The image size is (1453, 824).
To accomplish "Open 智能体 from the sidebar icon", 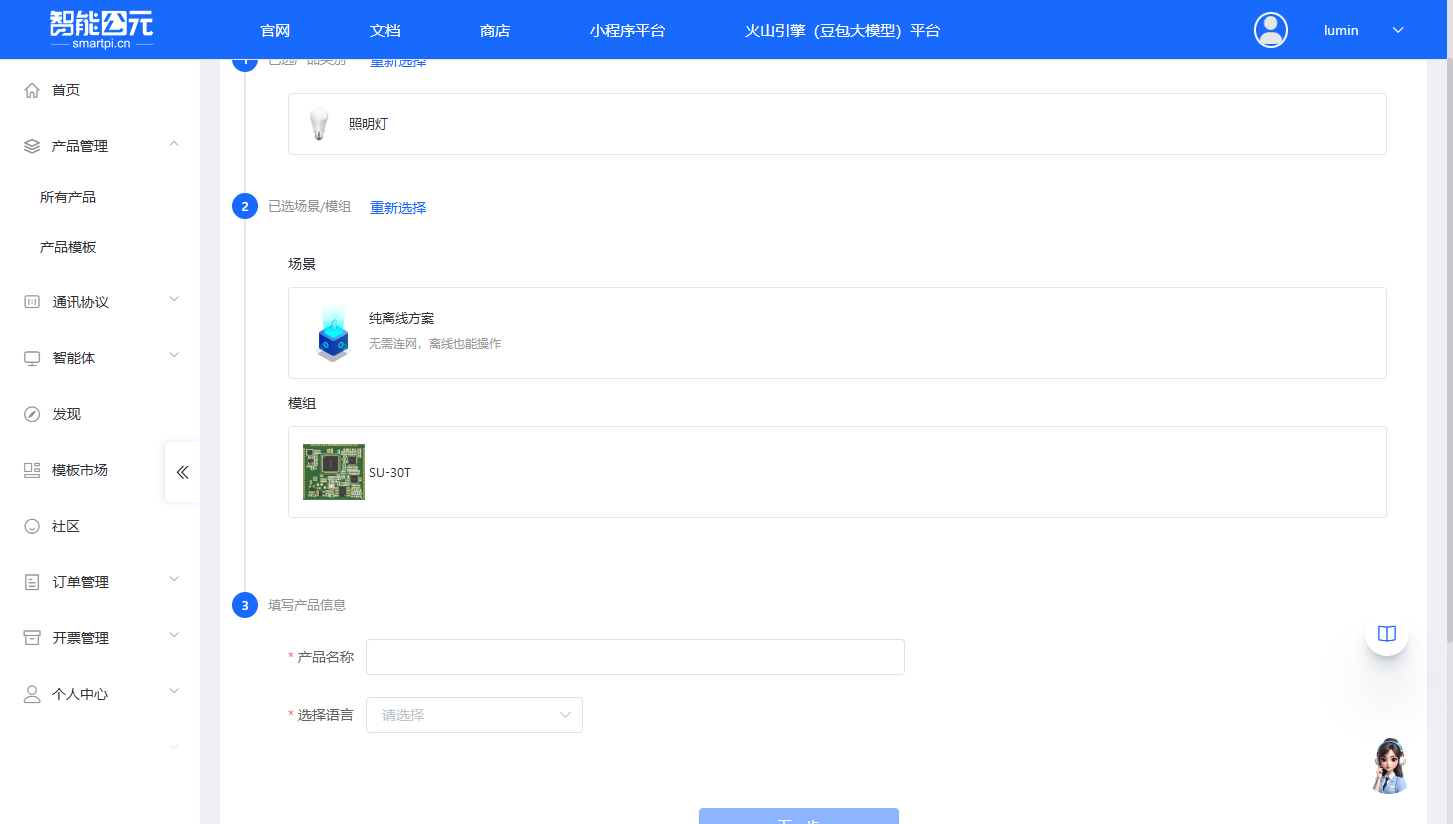I will coord(31,357).
